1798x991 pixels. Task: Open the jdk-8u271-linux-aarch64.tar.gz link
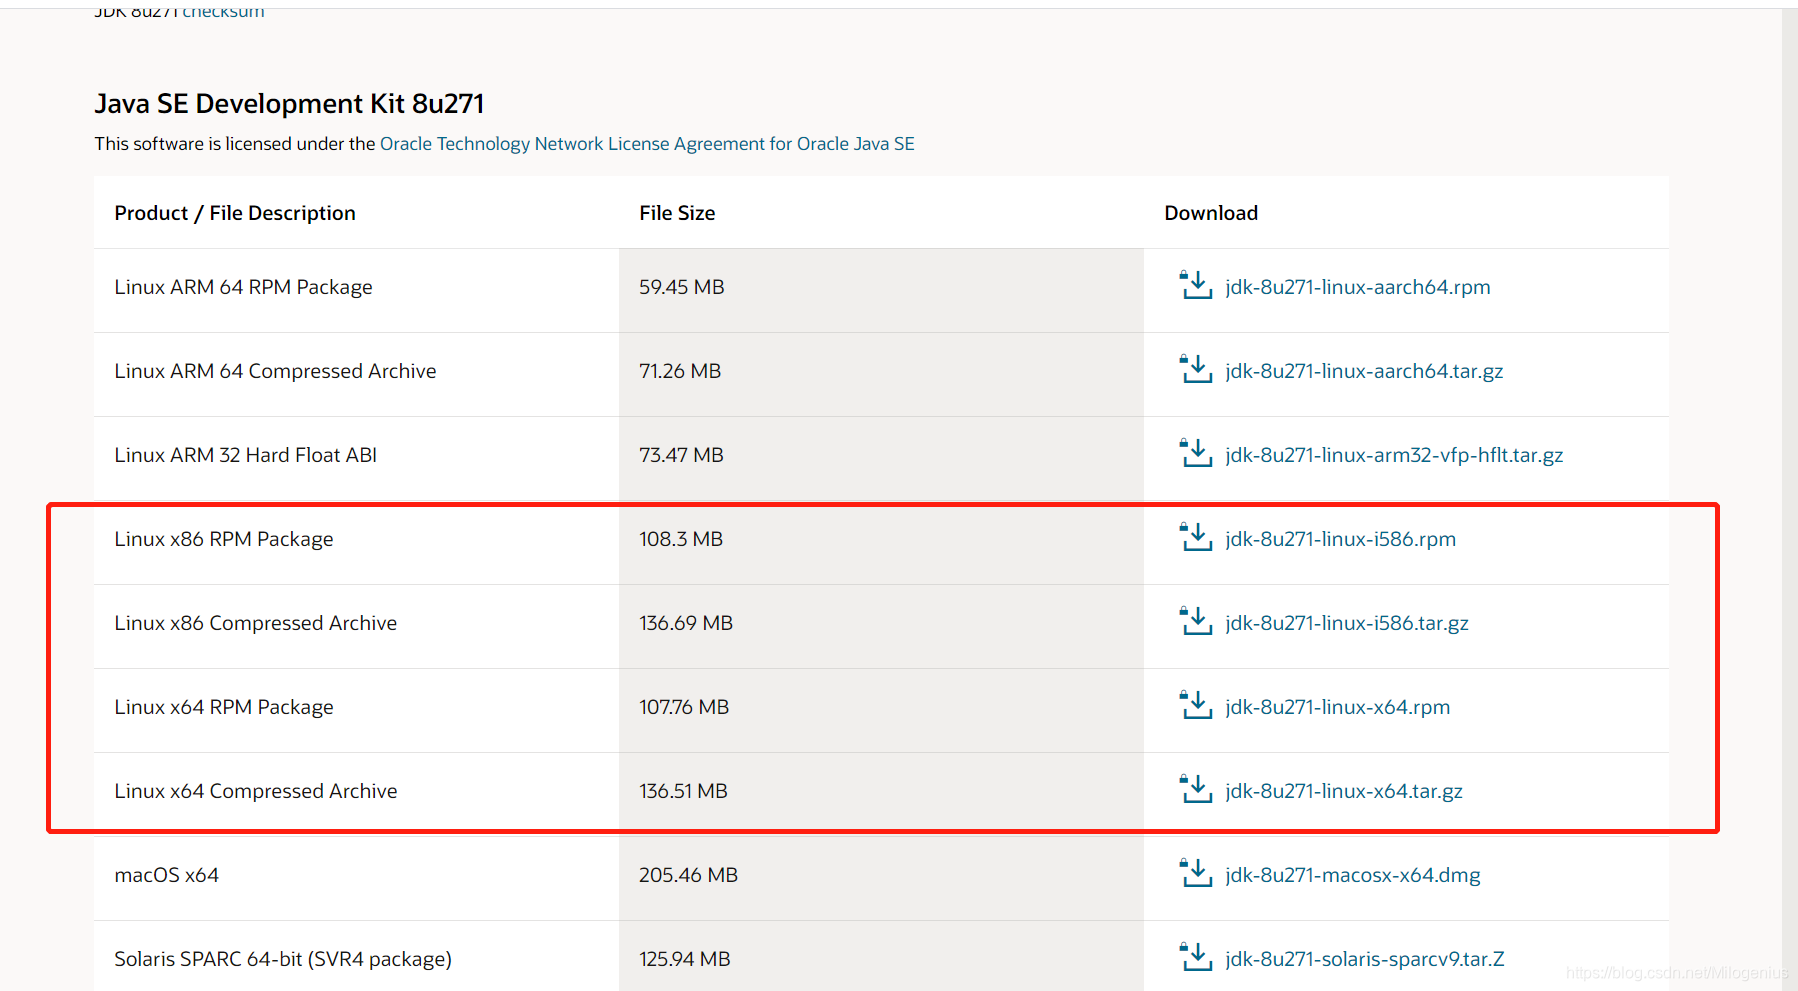pyautogui.click(x=1364, y=371)
